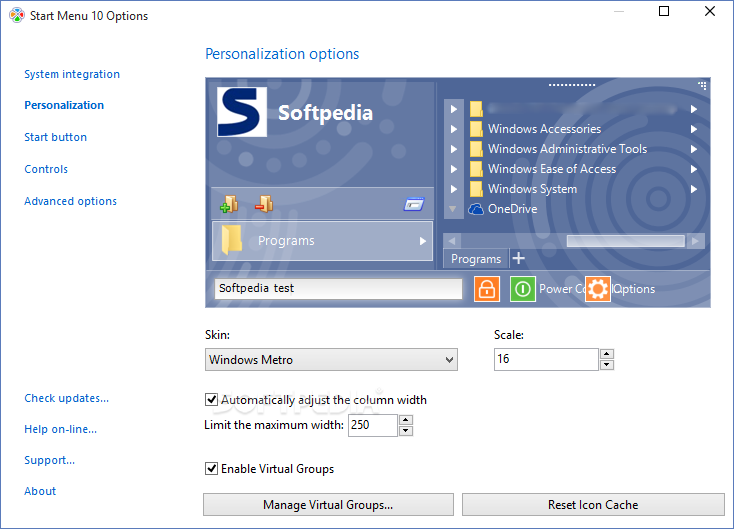734x529 pixels.
Task: Click the Start Menu 10 app icon in title bar
Action: point(17,15)
